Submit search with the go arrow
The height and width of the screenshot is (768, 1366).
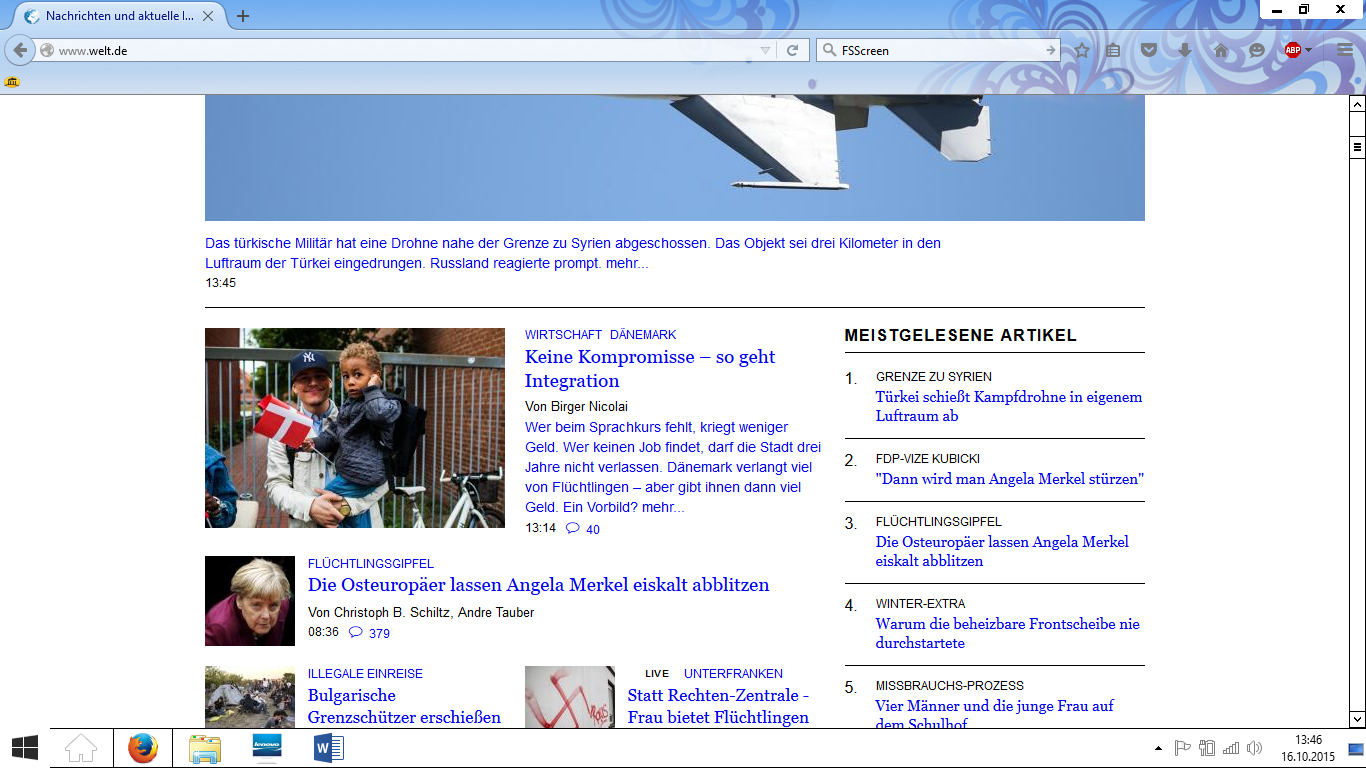tap(1051, 50)
